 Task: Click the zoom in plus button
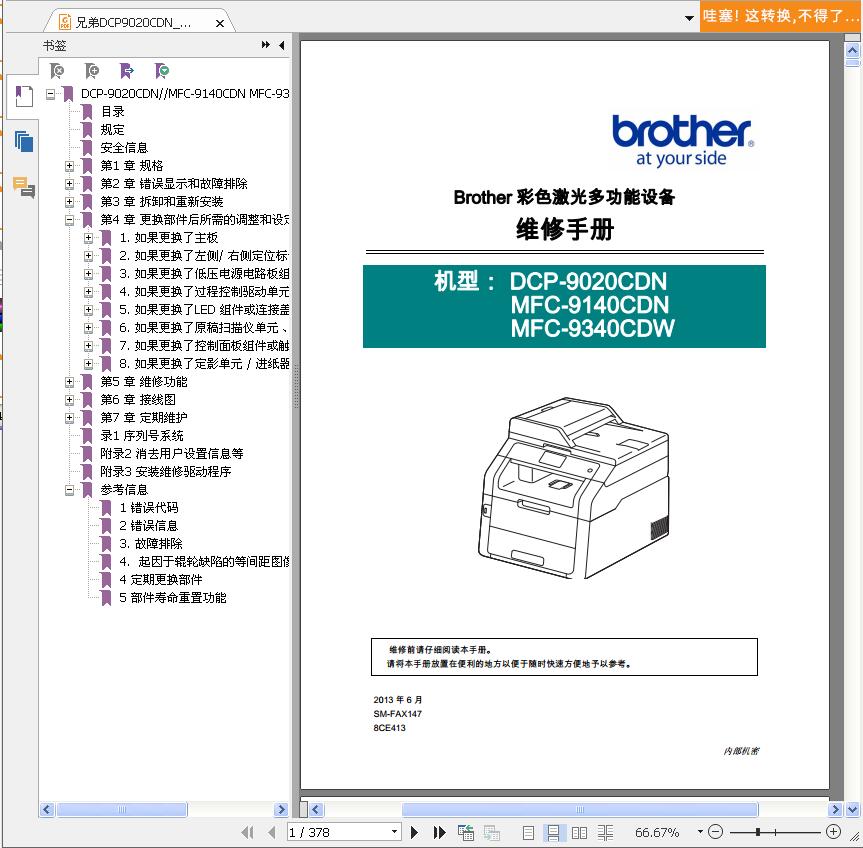click(833, 831)
